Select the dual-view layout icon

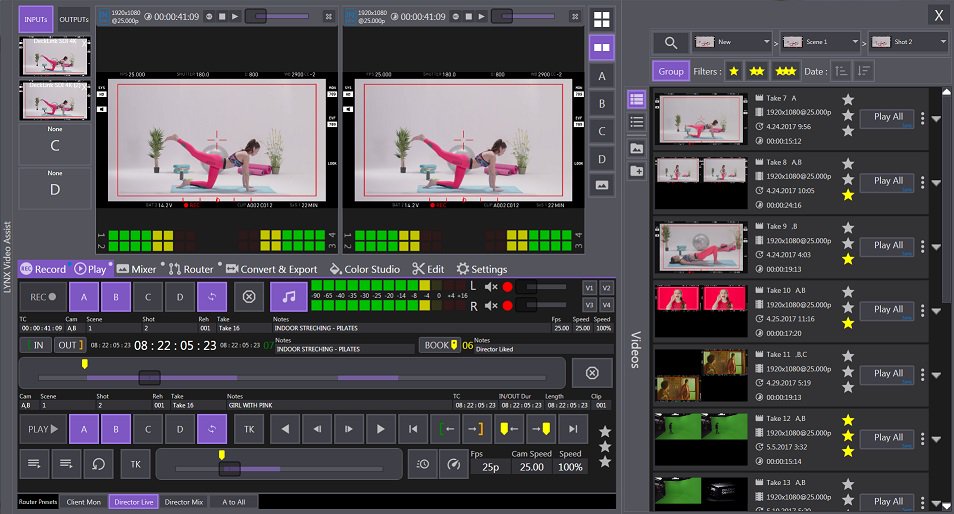click(x=602, y=47)
